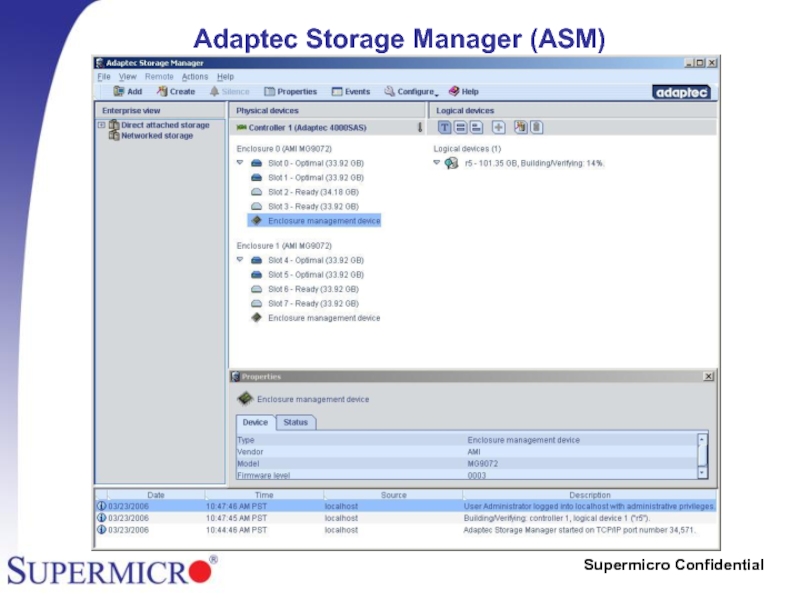Open the Help menu
Screen dimensions: 800x600
226,77
